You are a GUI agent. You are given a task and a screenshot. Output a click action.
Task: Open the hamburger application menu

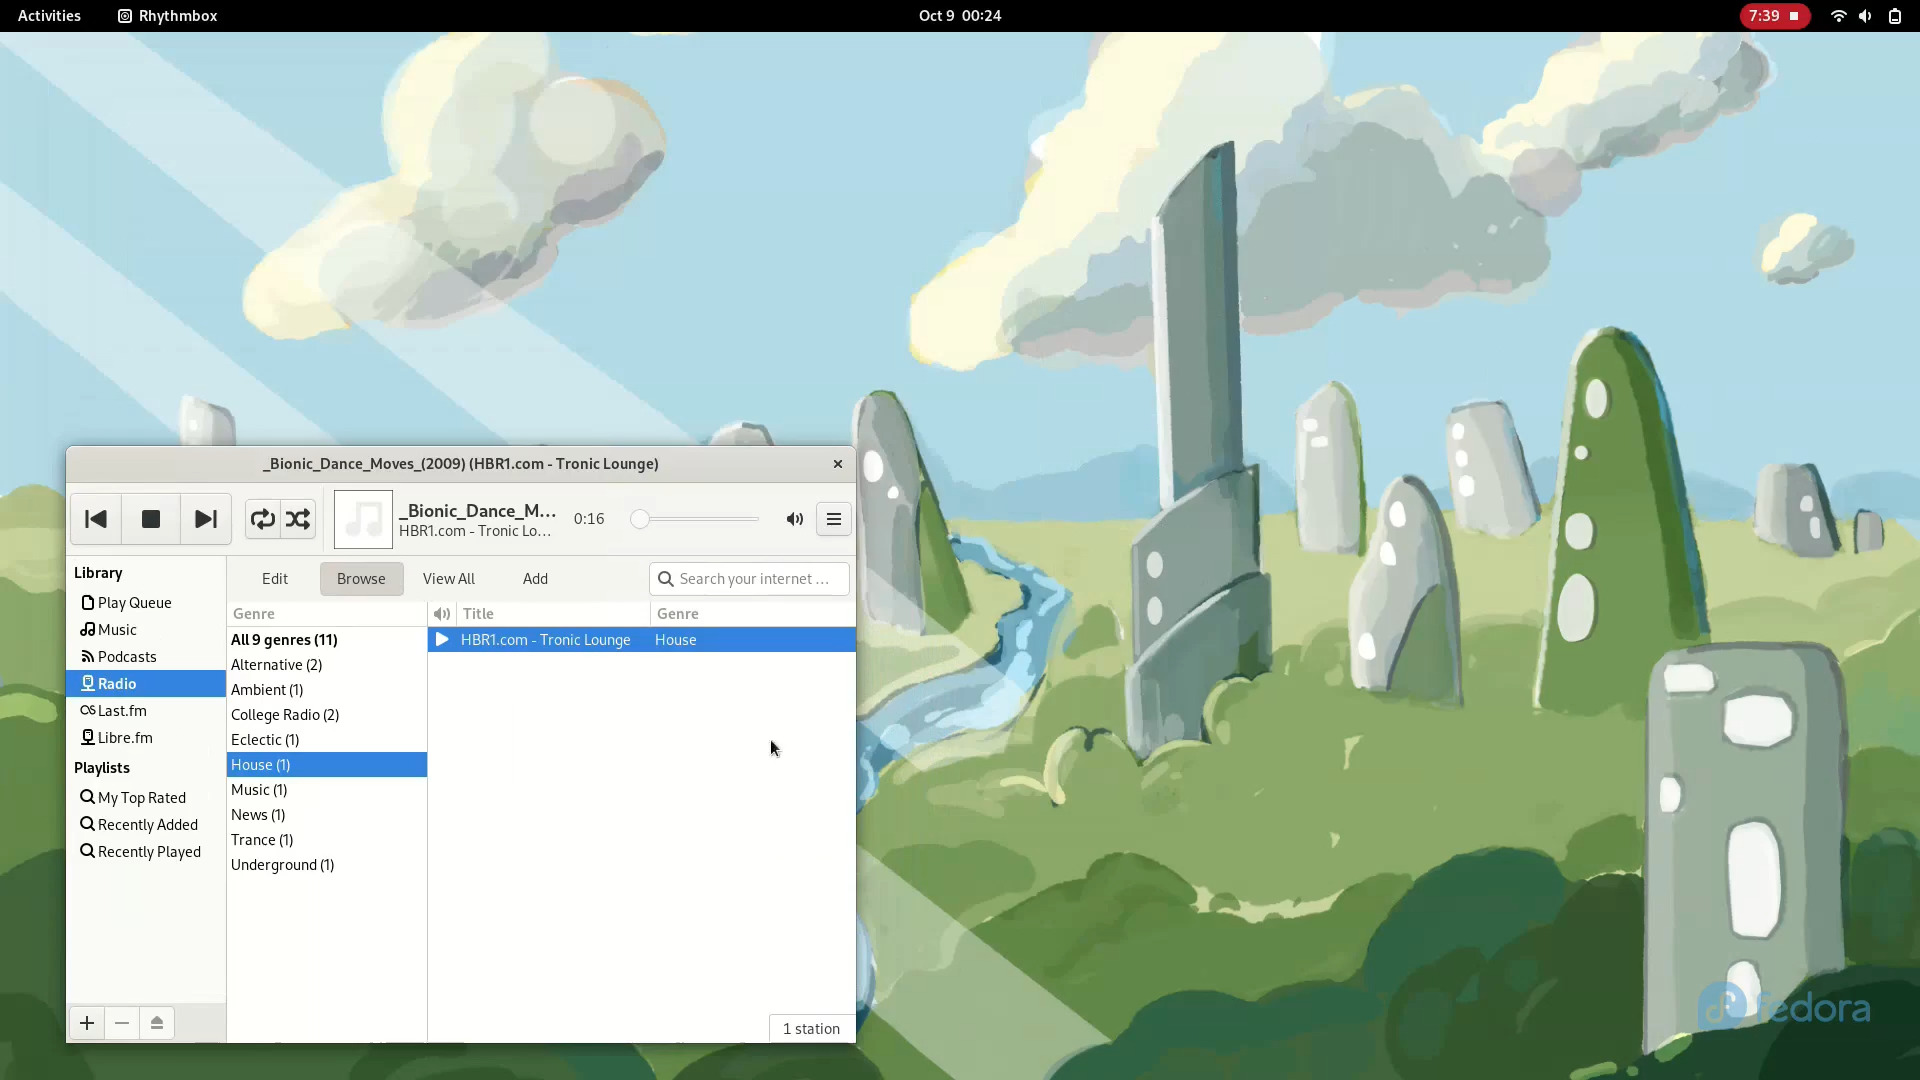point(833,519)
